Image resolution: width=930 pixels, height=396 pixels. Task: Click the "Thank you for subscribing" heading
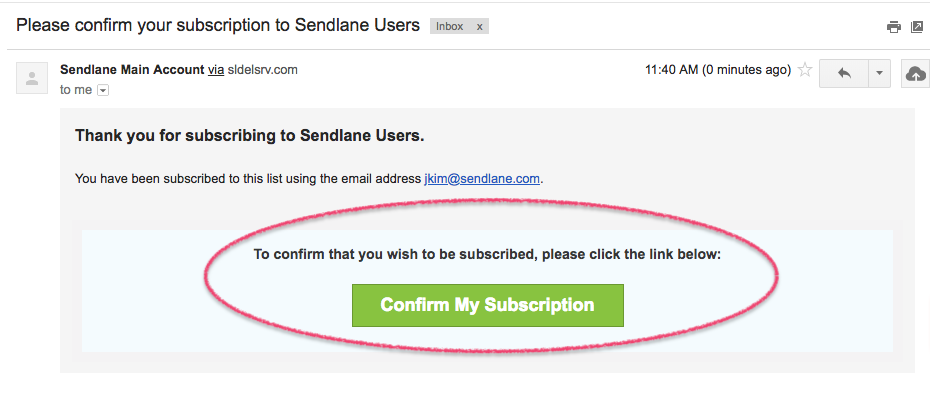[250, 136]
